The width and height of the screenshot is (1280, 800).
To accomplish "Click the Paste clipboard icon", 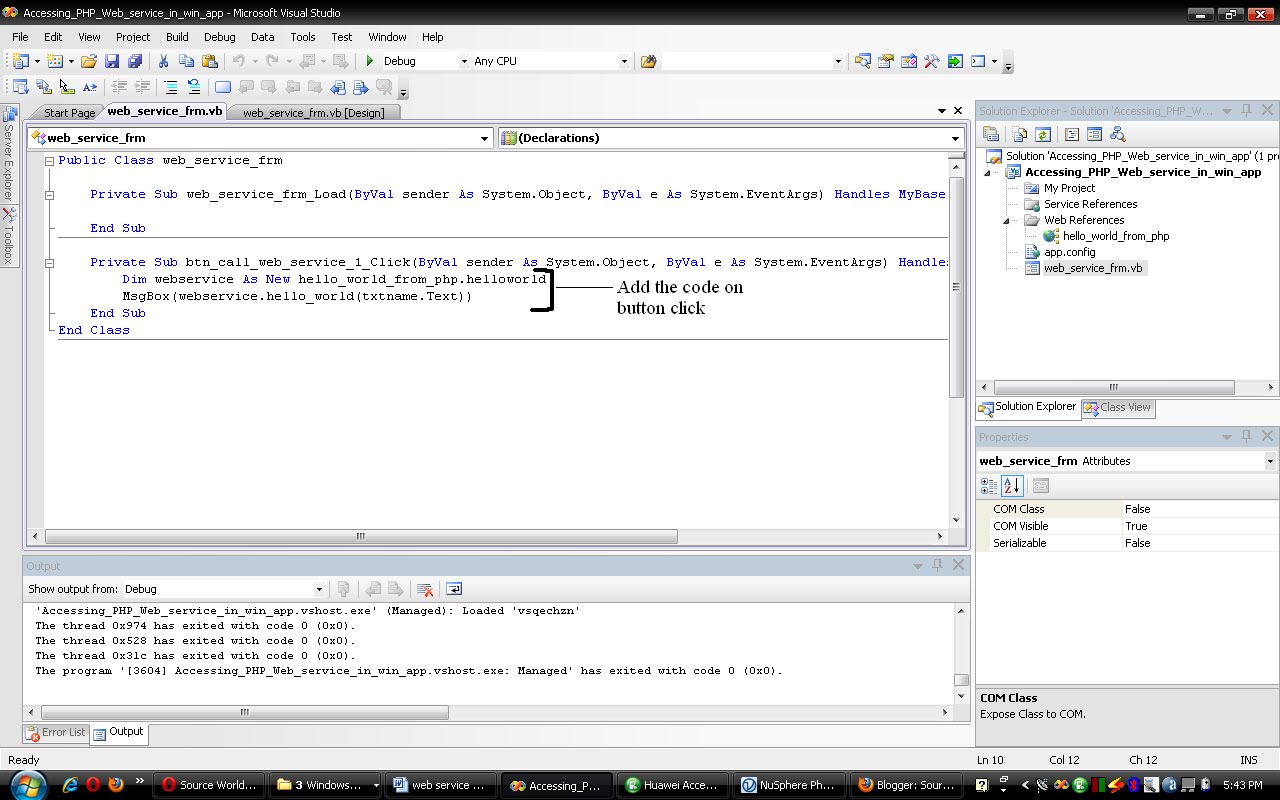I will pyautogui.click(x=210, y=61).
